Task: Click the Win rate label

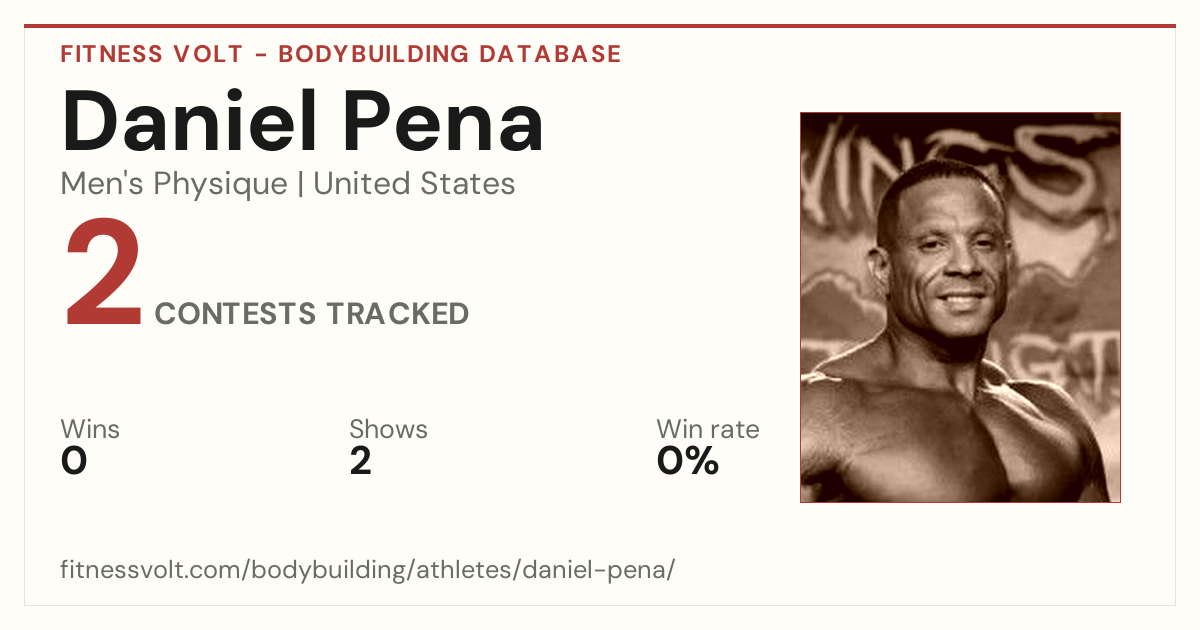Action: [x=708, y=430]
